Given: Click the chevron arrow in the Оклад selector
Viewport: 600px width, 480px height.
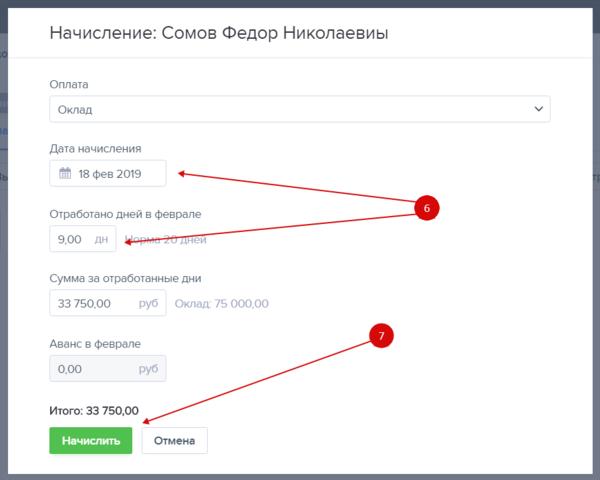Looking at the screenshot, I should [539, 109].
